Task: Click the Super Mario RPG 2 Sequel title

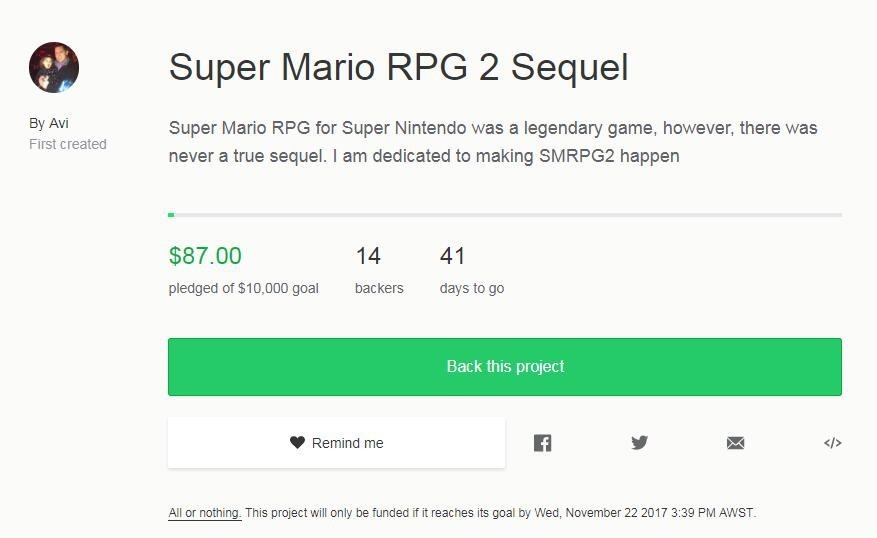Action: coord(398,68)
